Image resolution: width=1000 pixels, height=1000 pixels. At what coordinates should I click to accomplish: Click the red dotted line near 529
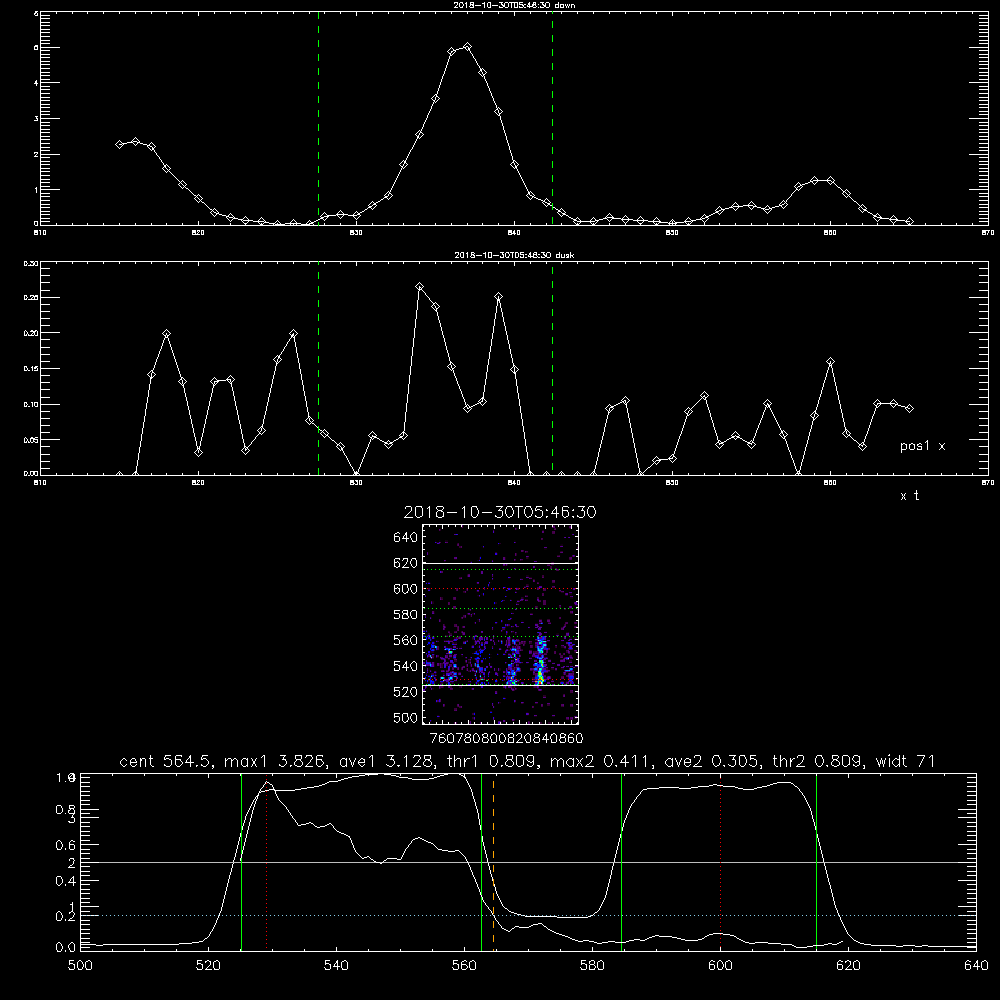click(267, 861)
